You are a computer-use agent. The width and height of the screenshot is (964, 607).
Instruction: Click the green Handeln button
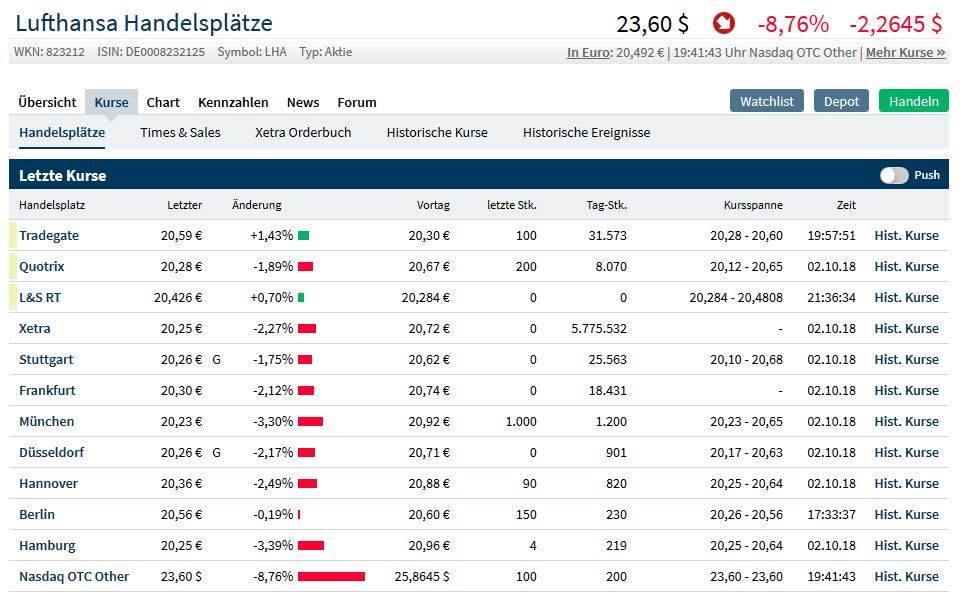click(912, 100)
